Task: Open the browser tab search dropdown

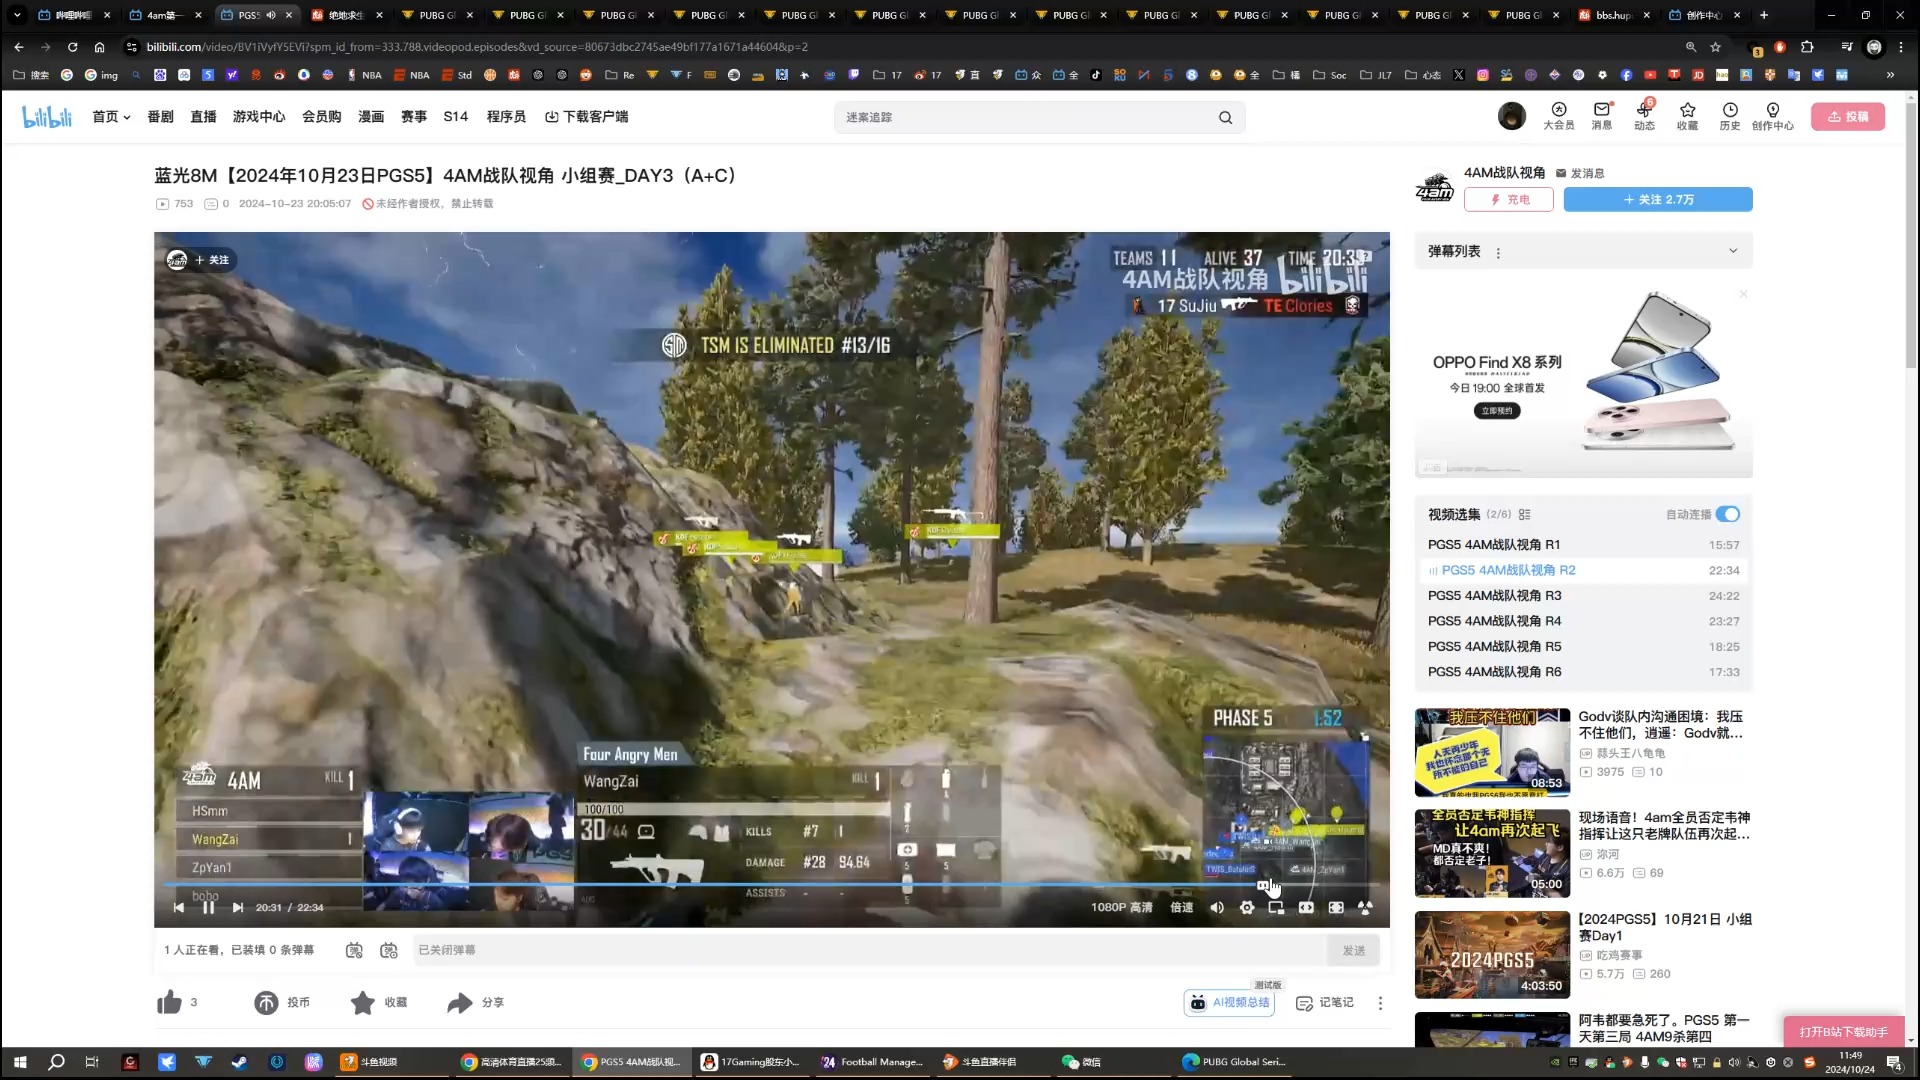Action: point(17,15)
